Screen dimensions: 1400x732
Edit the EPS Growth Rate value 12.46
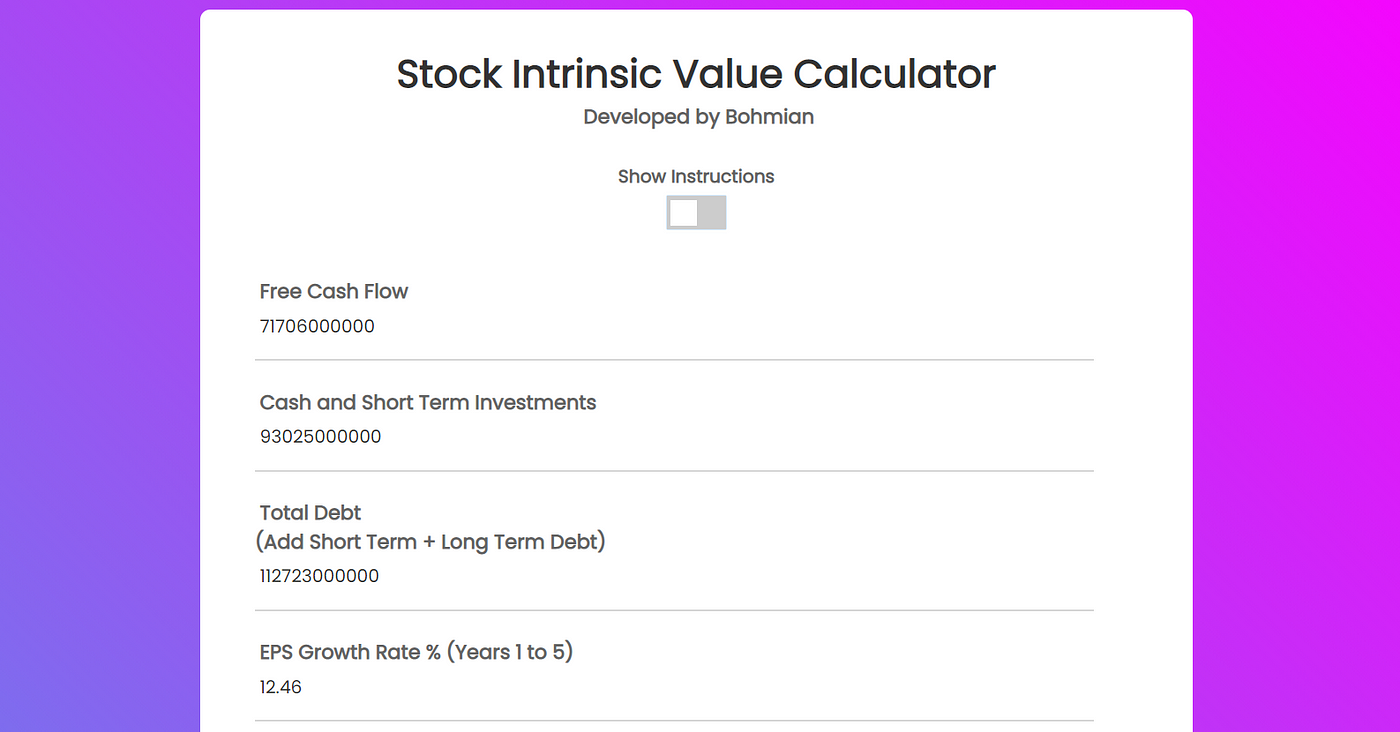pos(674,687)
